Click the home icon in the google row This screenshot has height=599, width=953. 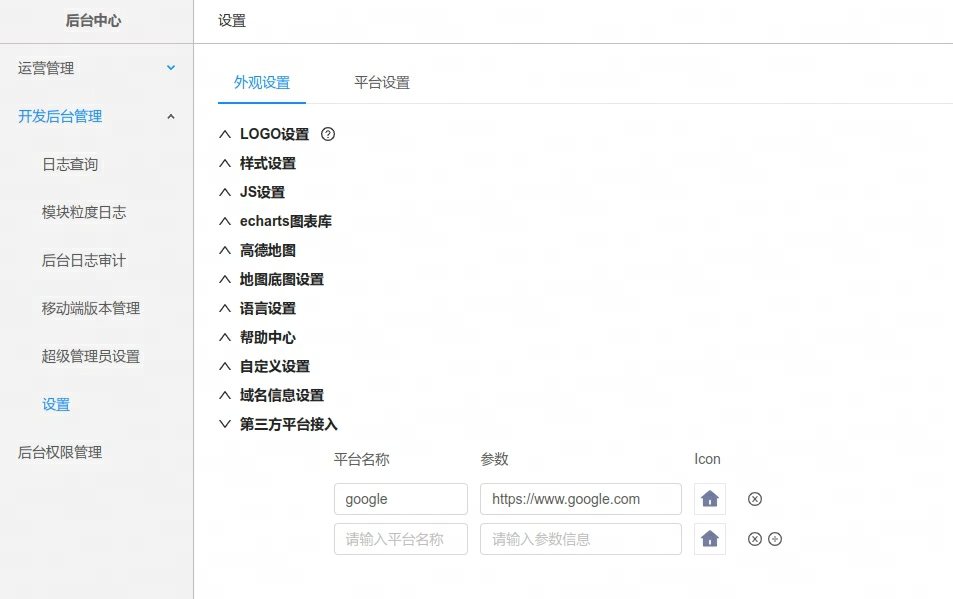pos(710,499)
